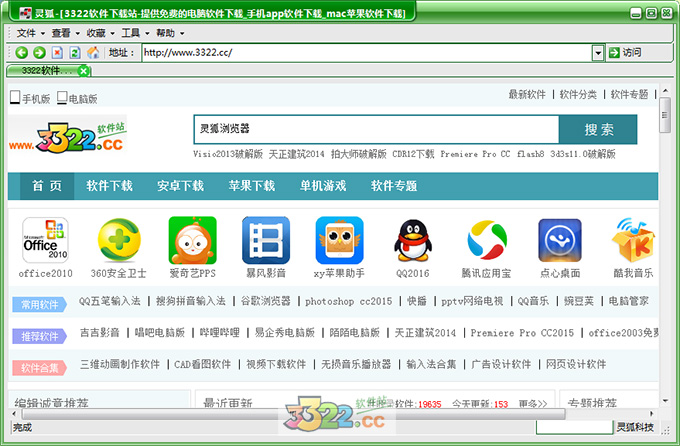
Task: Open the 工具 menu
Action: tap(135, 33)
